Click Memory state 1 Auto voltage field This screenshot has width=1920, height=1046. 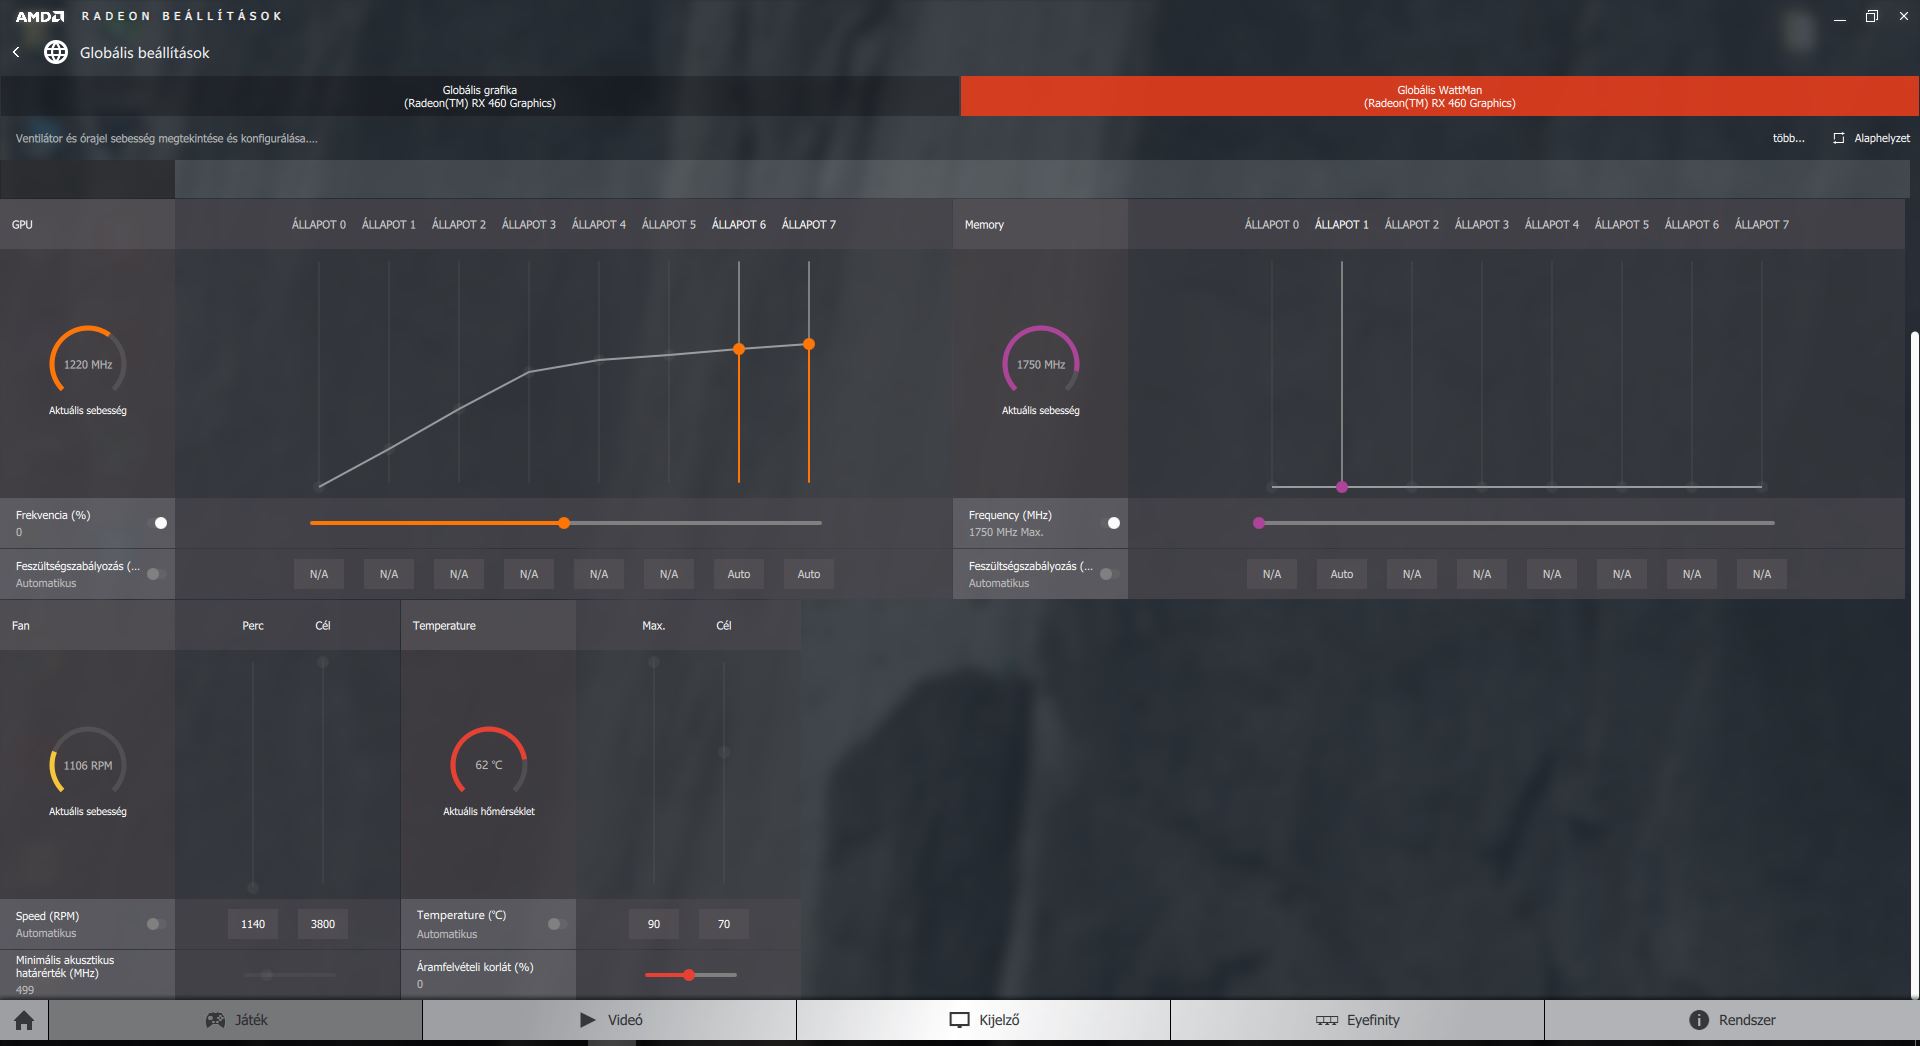[x=1342, y=574]
